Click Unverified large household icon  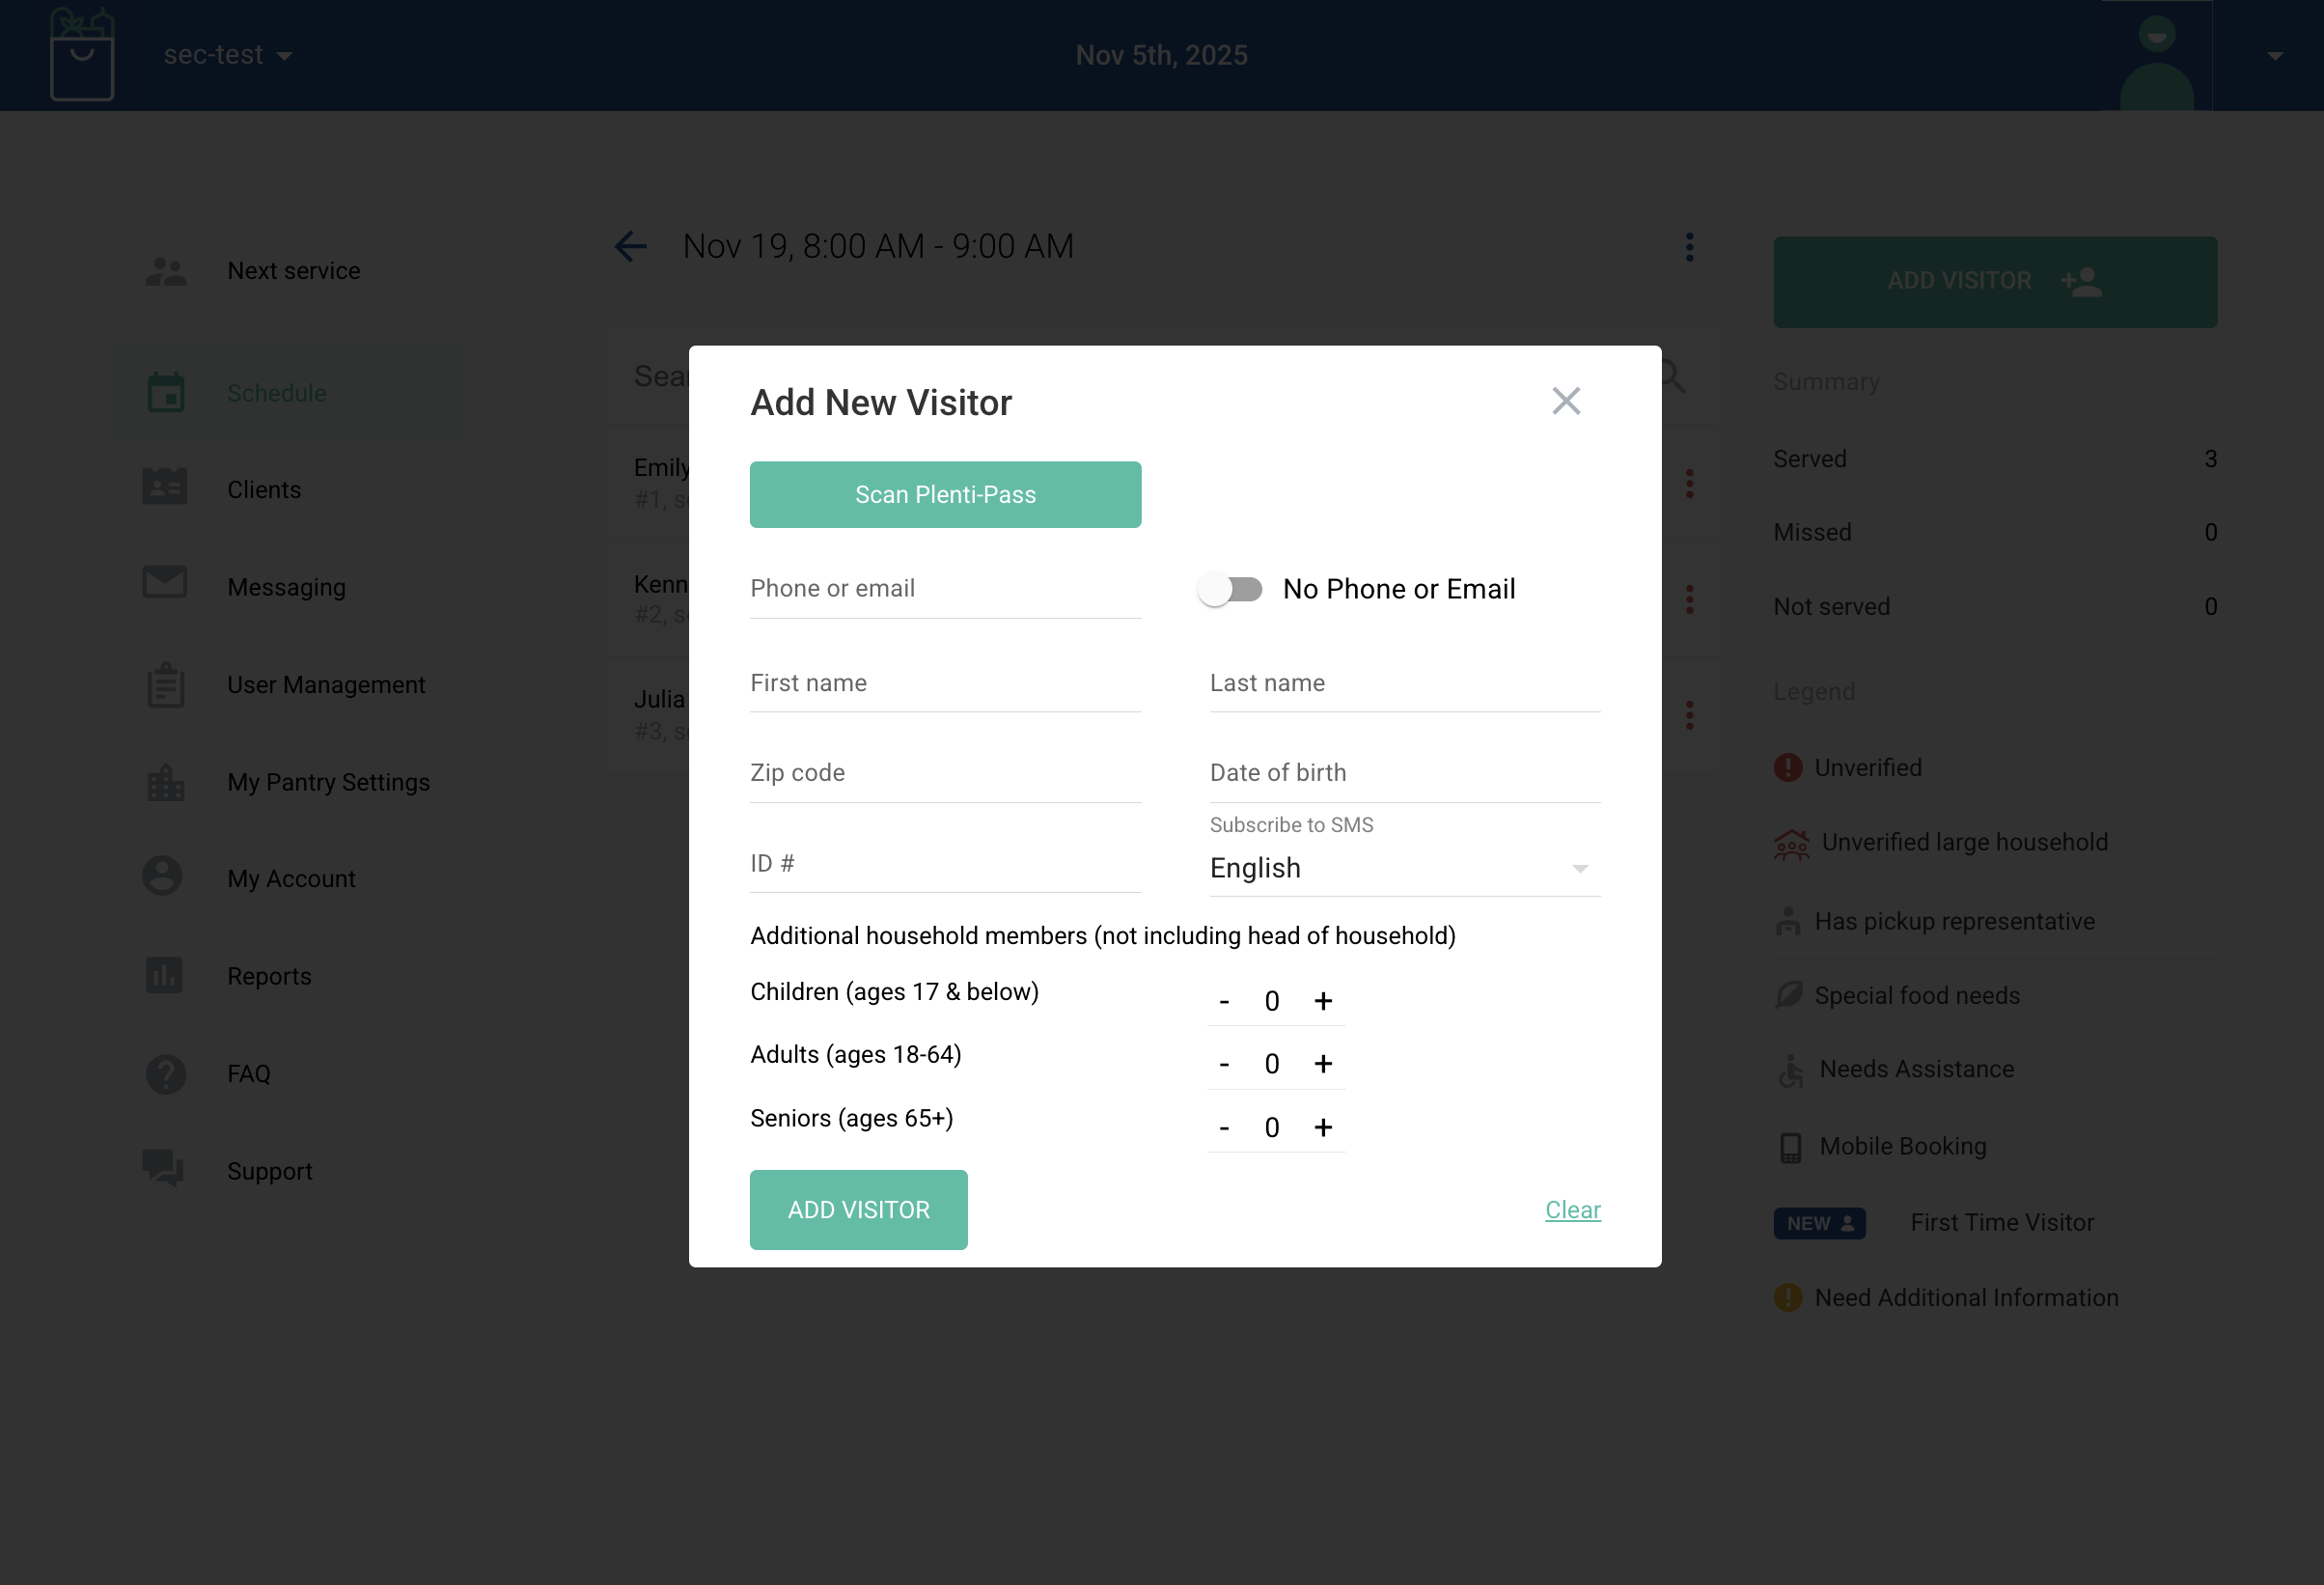(x=1791, y=844)
